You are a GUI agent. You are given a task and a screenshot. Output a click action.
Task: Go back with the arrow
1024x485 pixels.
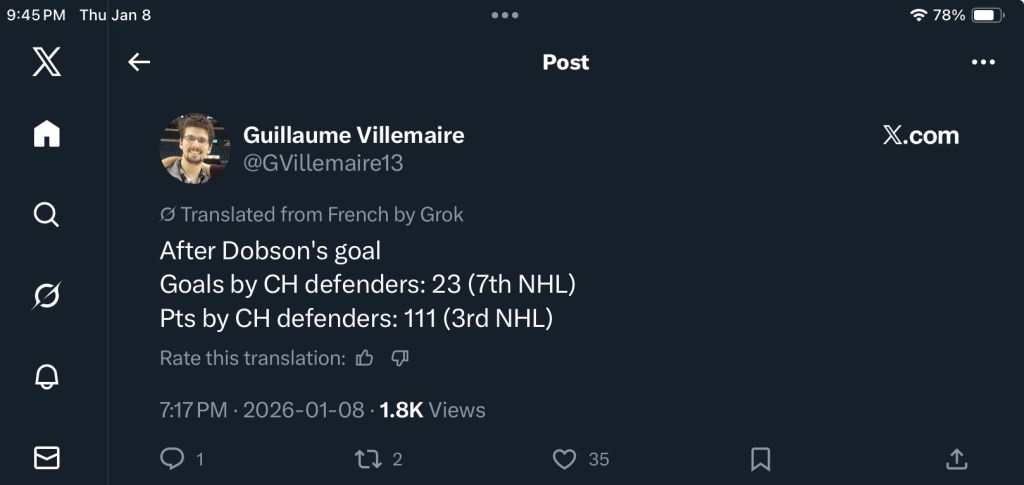[139, 62]
